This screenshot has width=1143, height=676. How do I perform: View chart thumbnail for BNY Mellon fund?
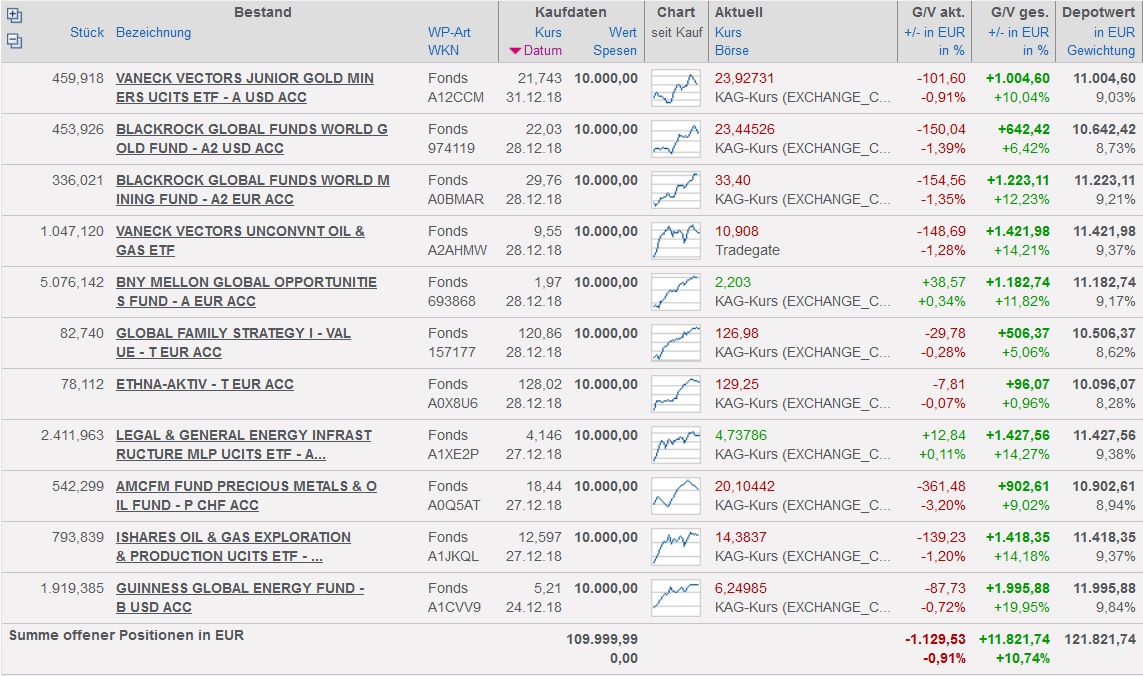coord(676,292)
